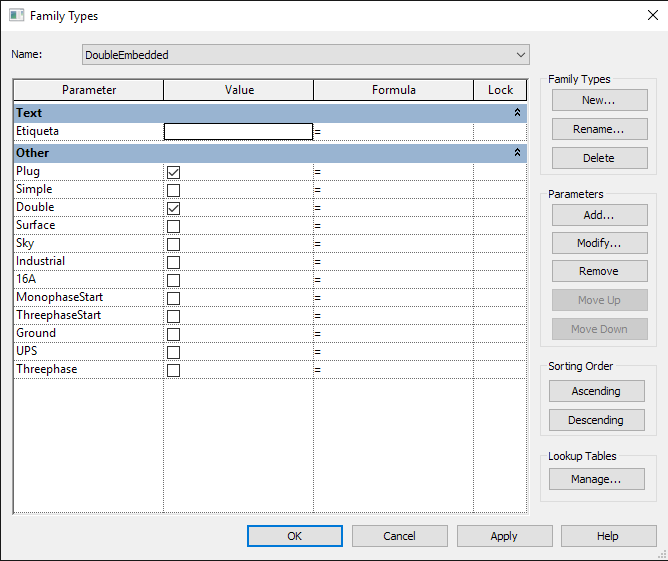Select the Simple parameter name
The width and height of the screenshot is (668, 561).
point(34,189)
